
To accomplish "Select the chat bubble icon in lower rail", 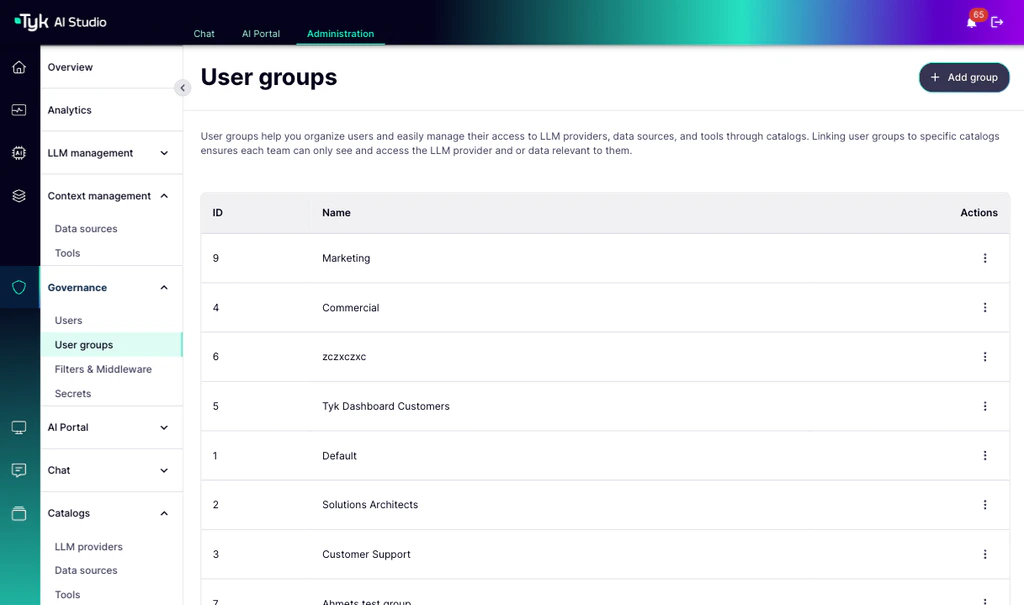I will coord(18,470).
